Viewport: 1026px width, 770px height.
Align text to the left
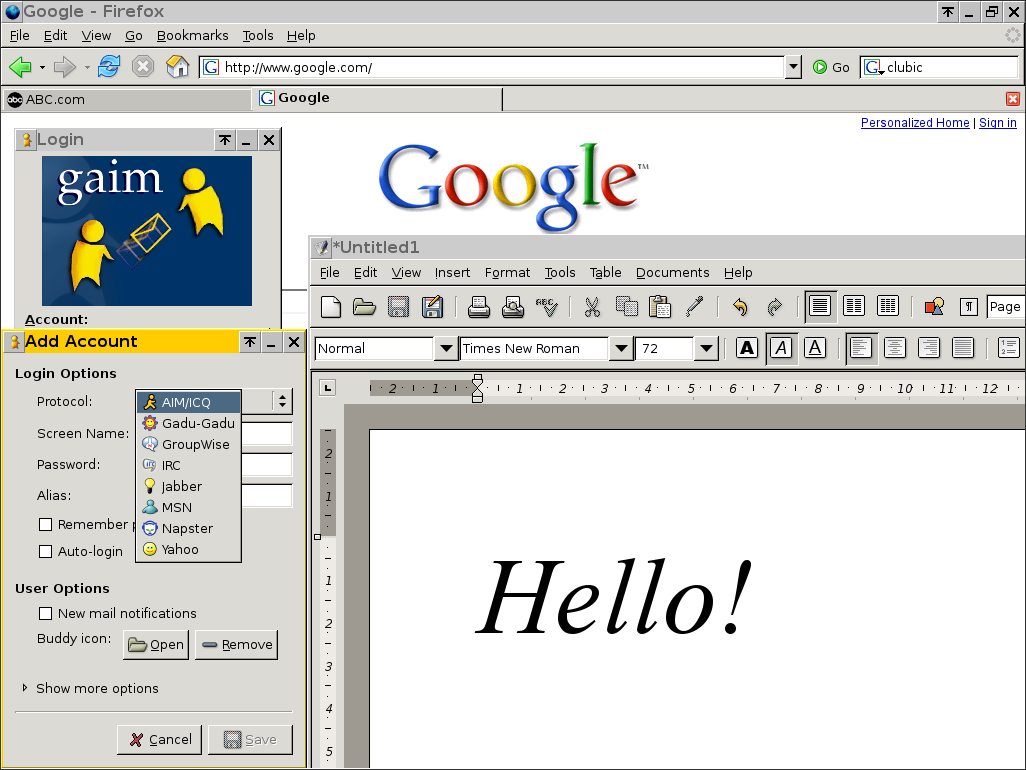point(860,348)
